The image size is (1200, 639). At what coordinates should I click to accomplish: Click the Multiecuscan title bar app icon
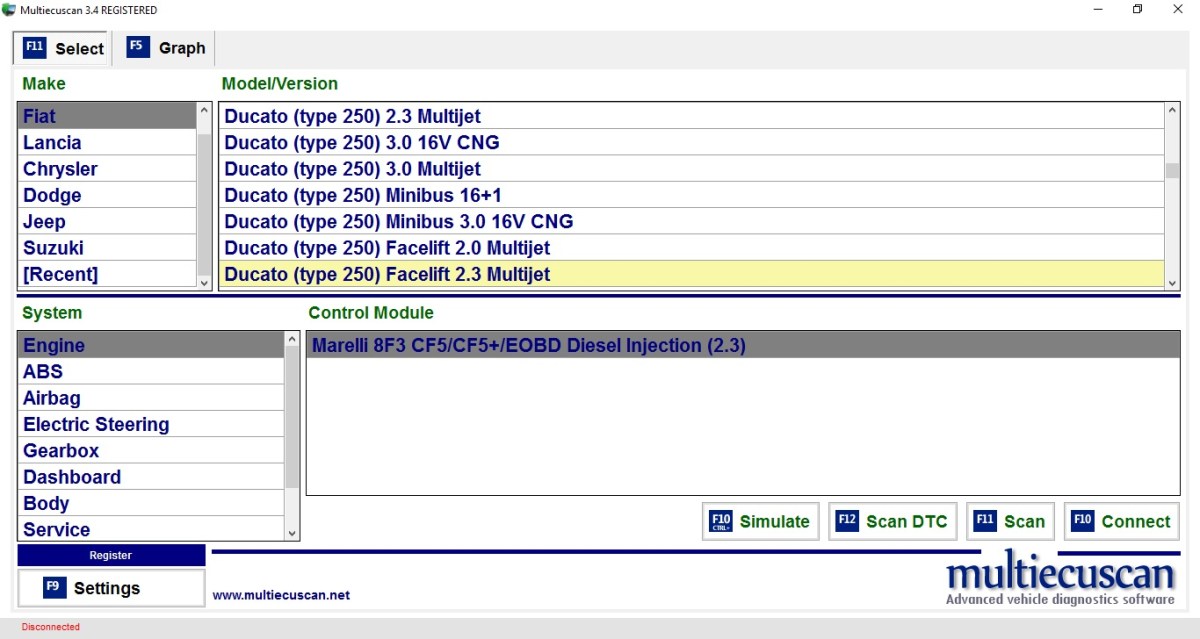9,10
